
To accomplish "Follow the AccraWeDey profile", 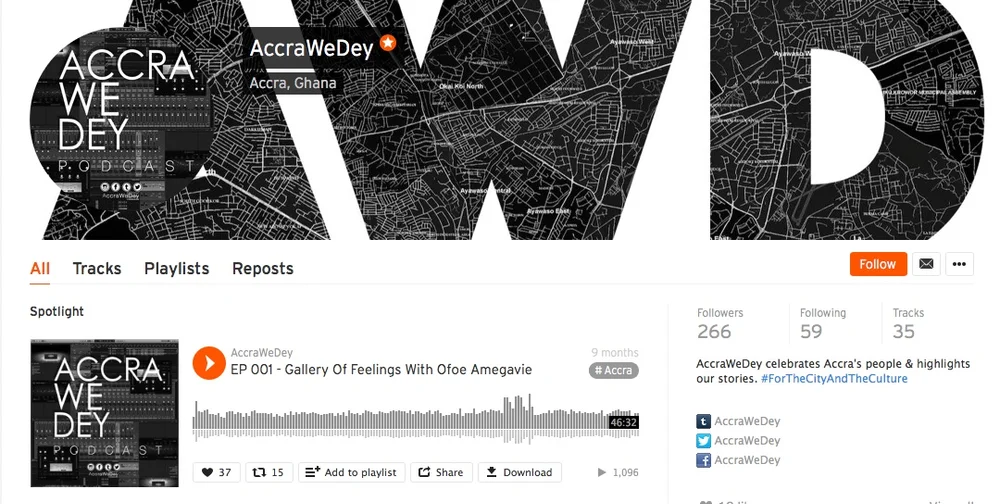I will [878, 264].
